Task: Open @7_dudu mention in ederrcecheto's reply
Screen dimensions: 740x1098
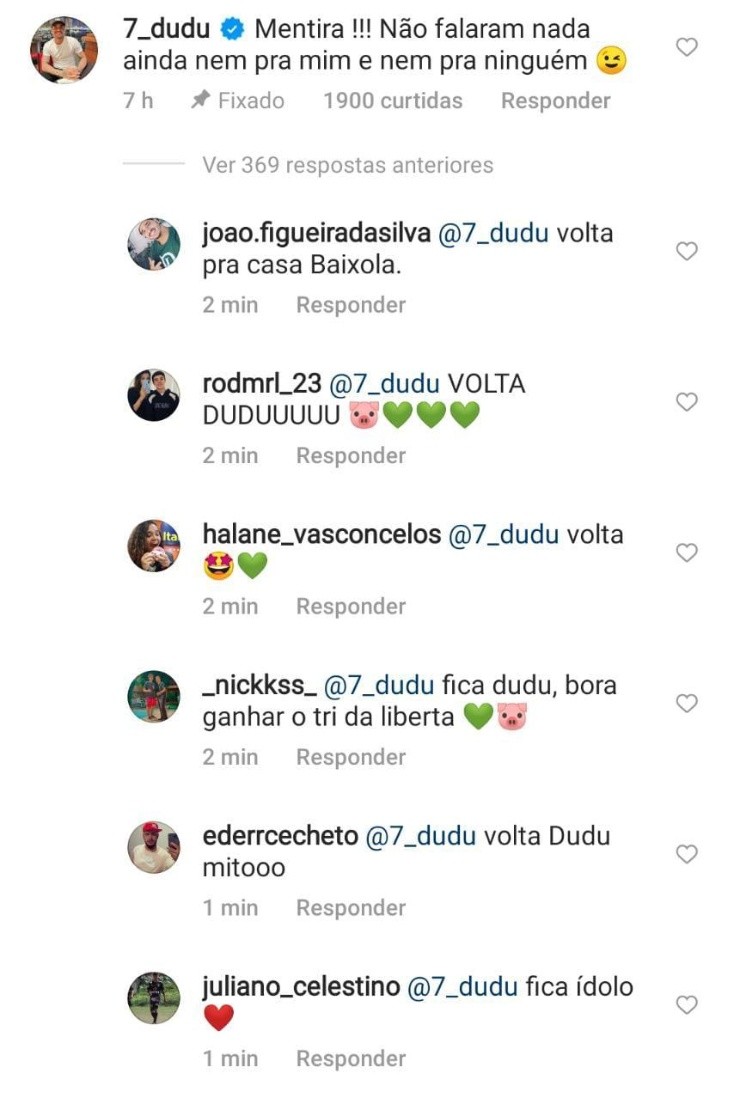Action: 421,836
